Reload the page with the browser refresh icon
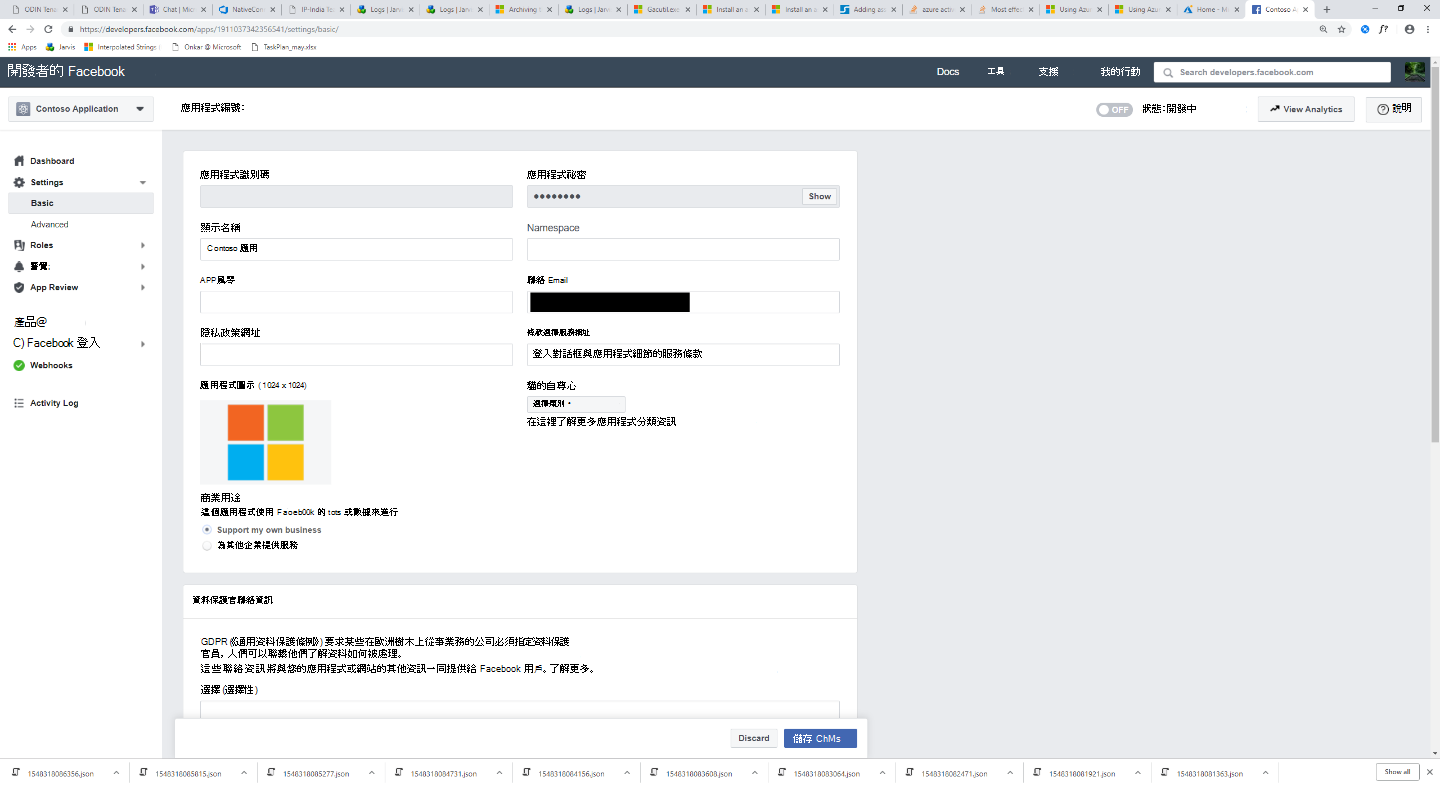 48,29
